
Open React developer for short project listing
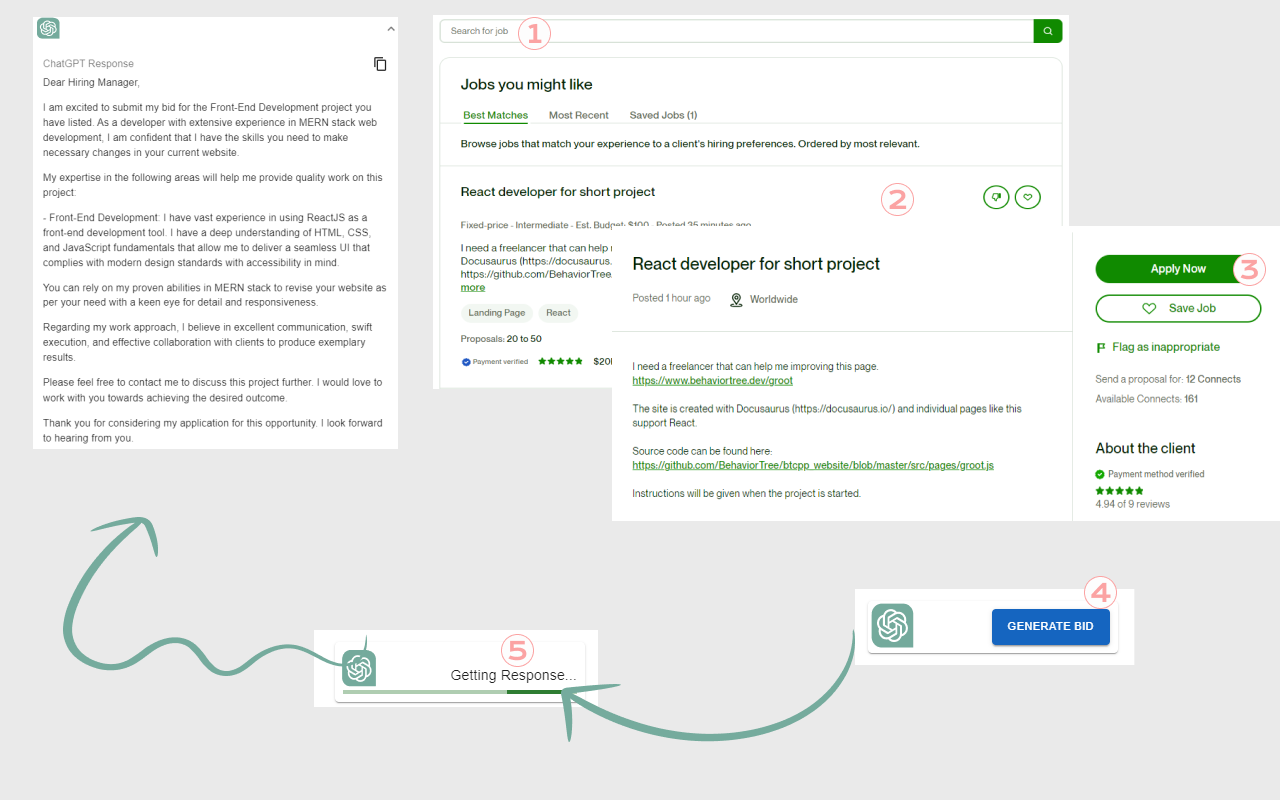coord(558,192)
